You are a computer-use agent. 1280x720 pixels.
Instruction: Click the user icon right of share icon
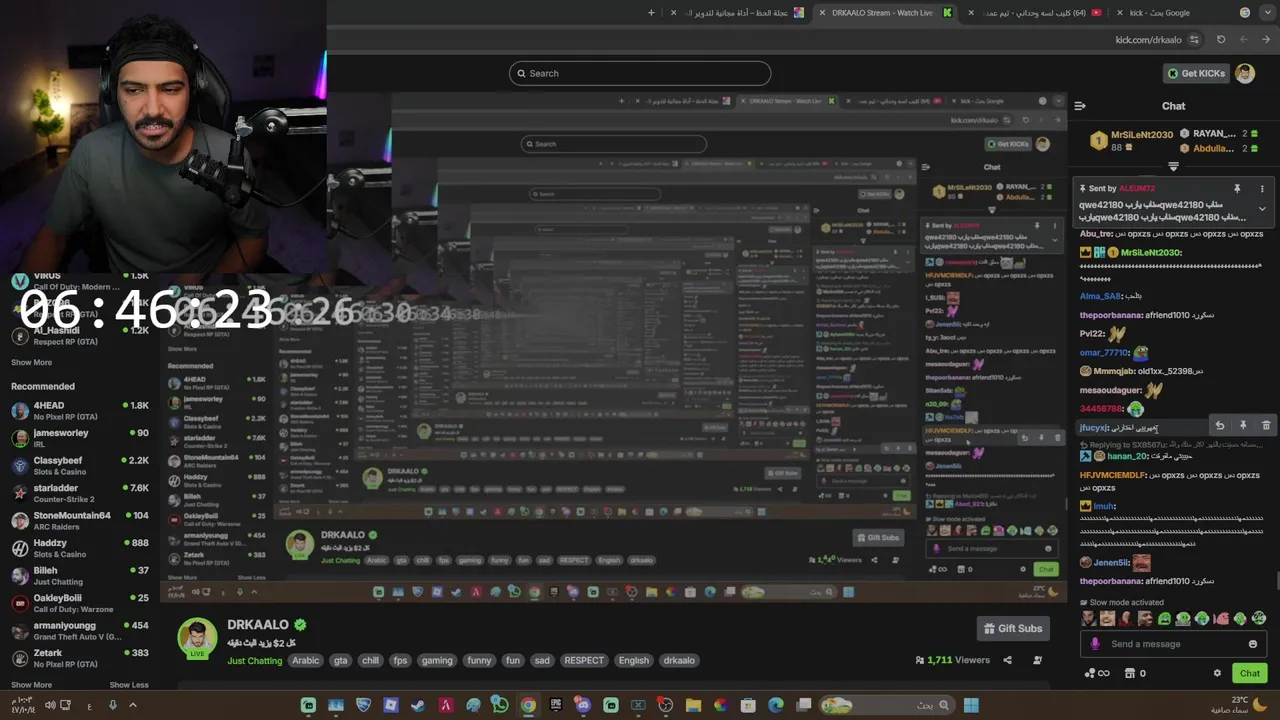pyautogui.click(x=1037, y=660)
